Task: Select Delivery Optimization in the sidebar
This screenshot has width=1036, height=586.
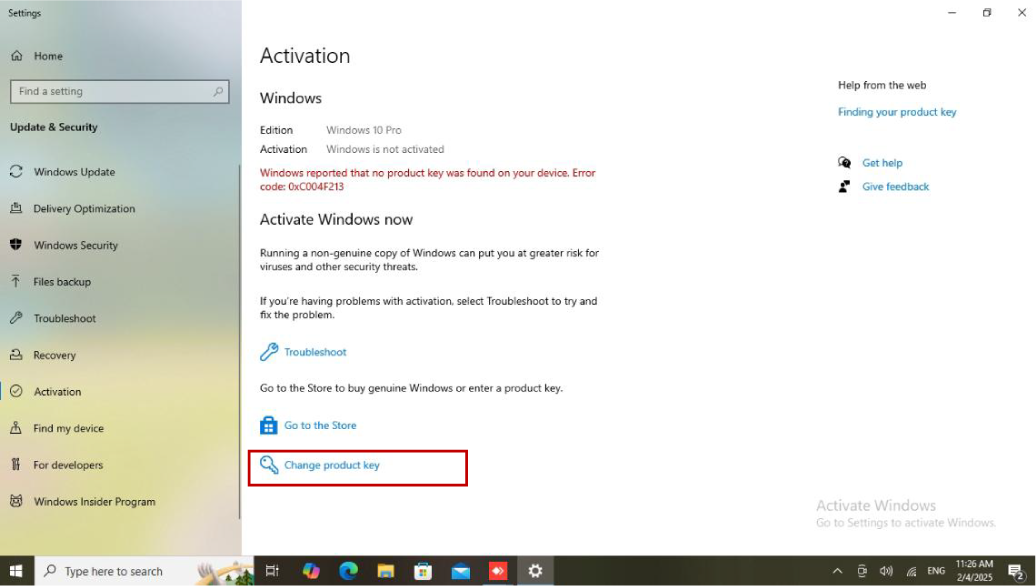Action: click(x=84, y=209)
